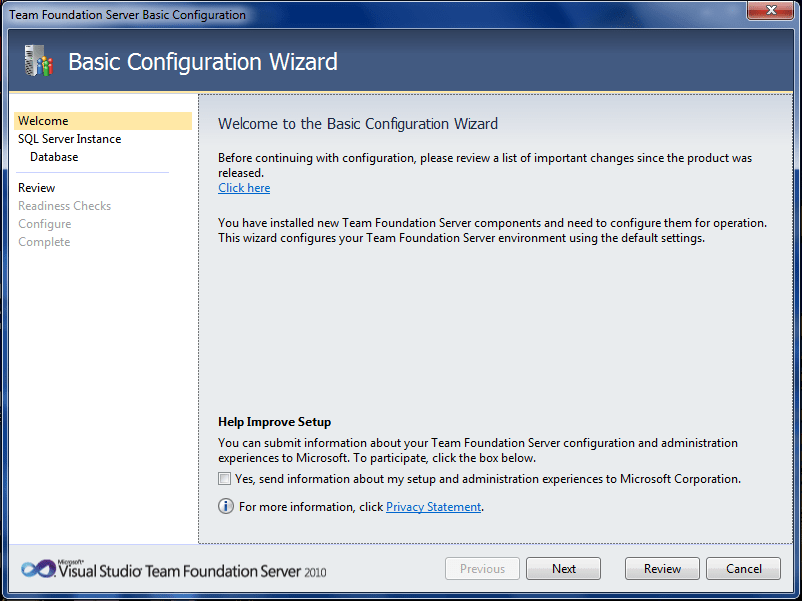802x601 pixels.
Task: Open the Click here link
Action: point(244,188)
